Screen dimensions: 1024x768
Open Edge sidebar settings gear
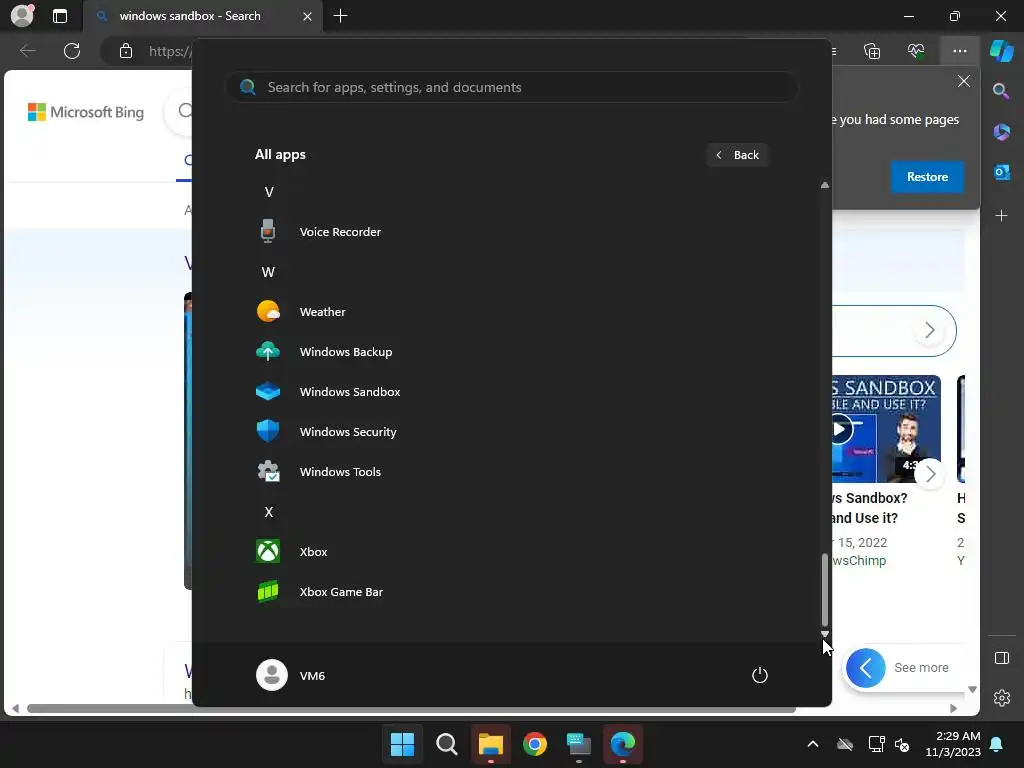point(1002,698)
